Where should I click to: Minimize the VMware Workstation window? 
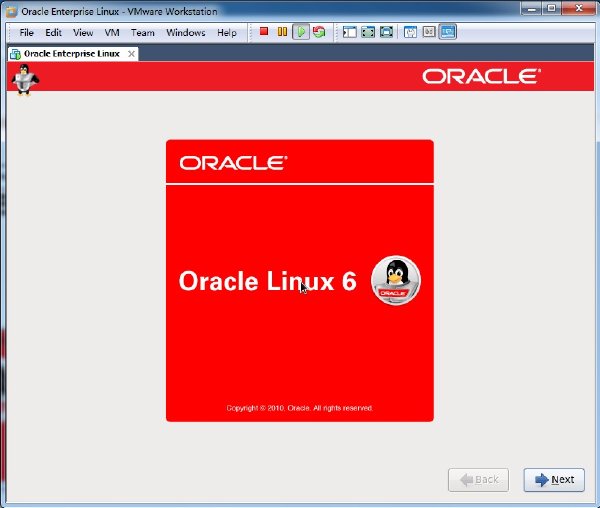tap(532, 8)
